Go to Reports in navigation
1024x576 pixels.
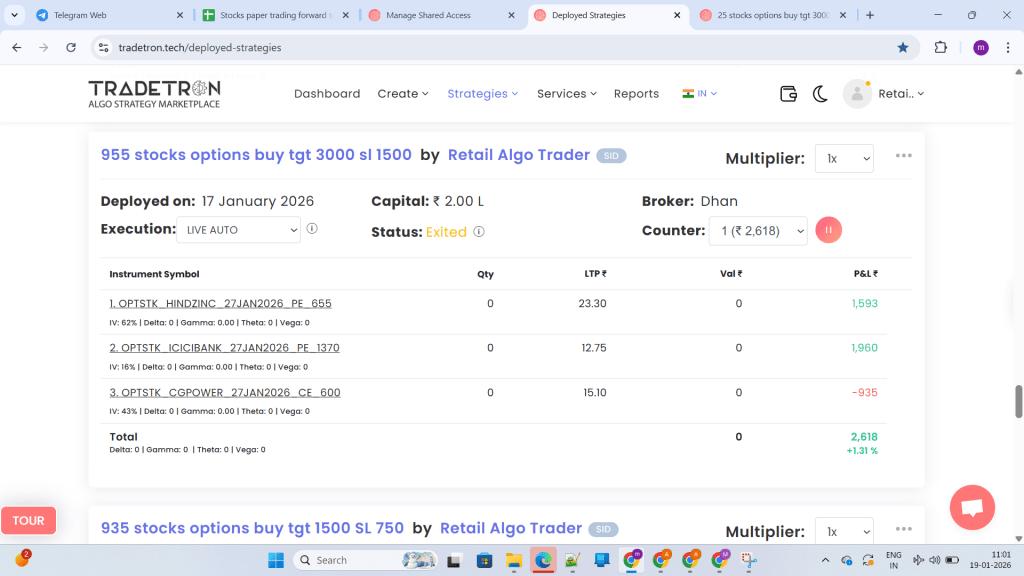(636, 94)
